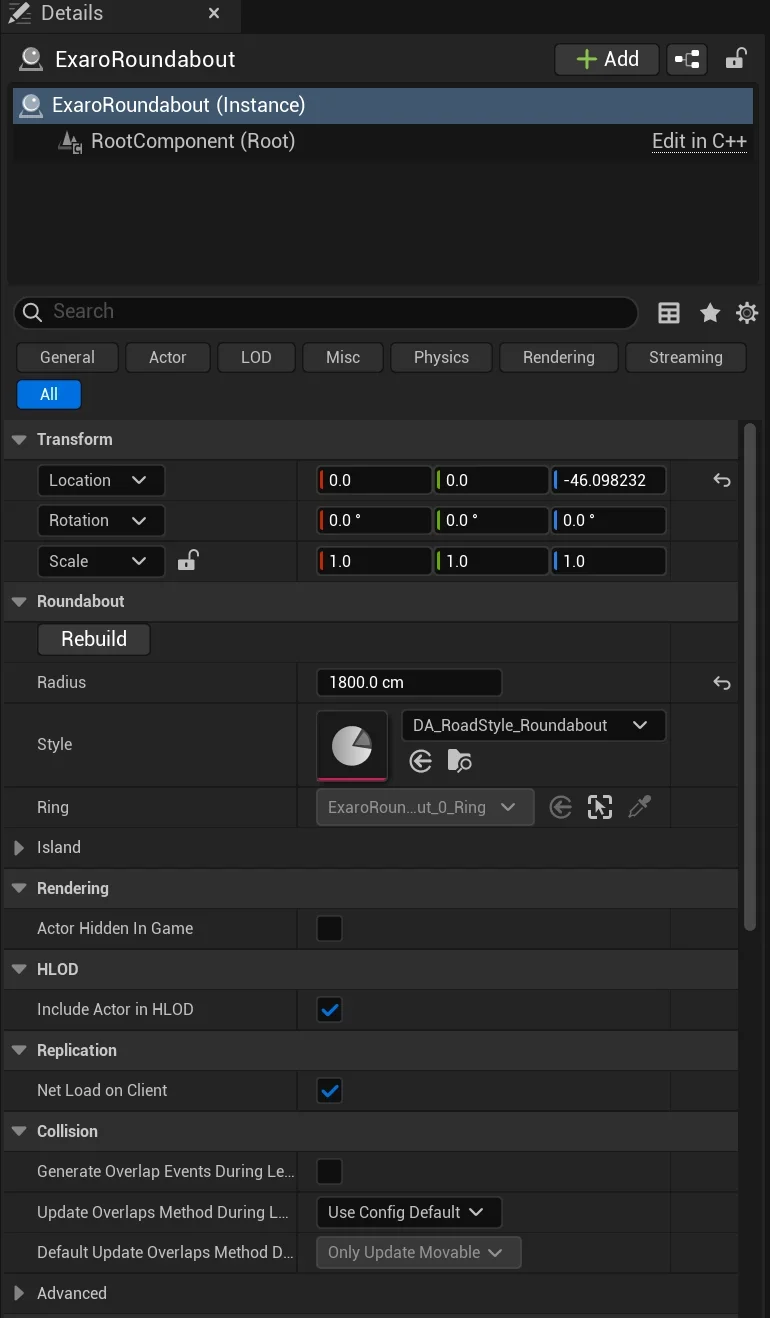770x1318 pixels.
Task: Uncheck Include Actor in HLOD
Action: (x=329, y=1009)
